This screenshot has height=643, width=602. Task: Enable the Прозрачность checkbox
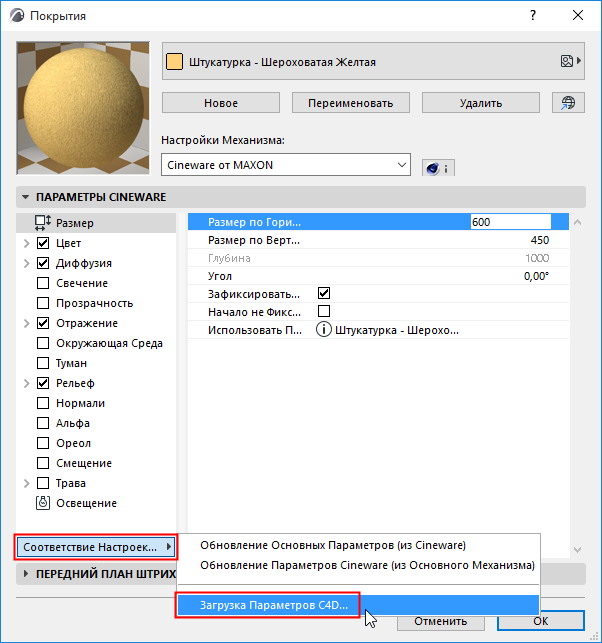(43, 303)
